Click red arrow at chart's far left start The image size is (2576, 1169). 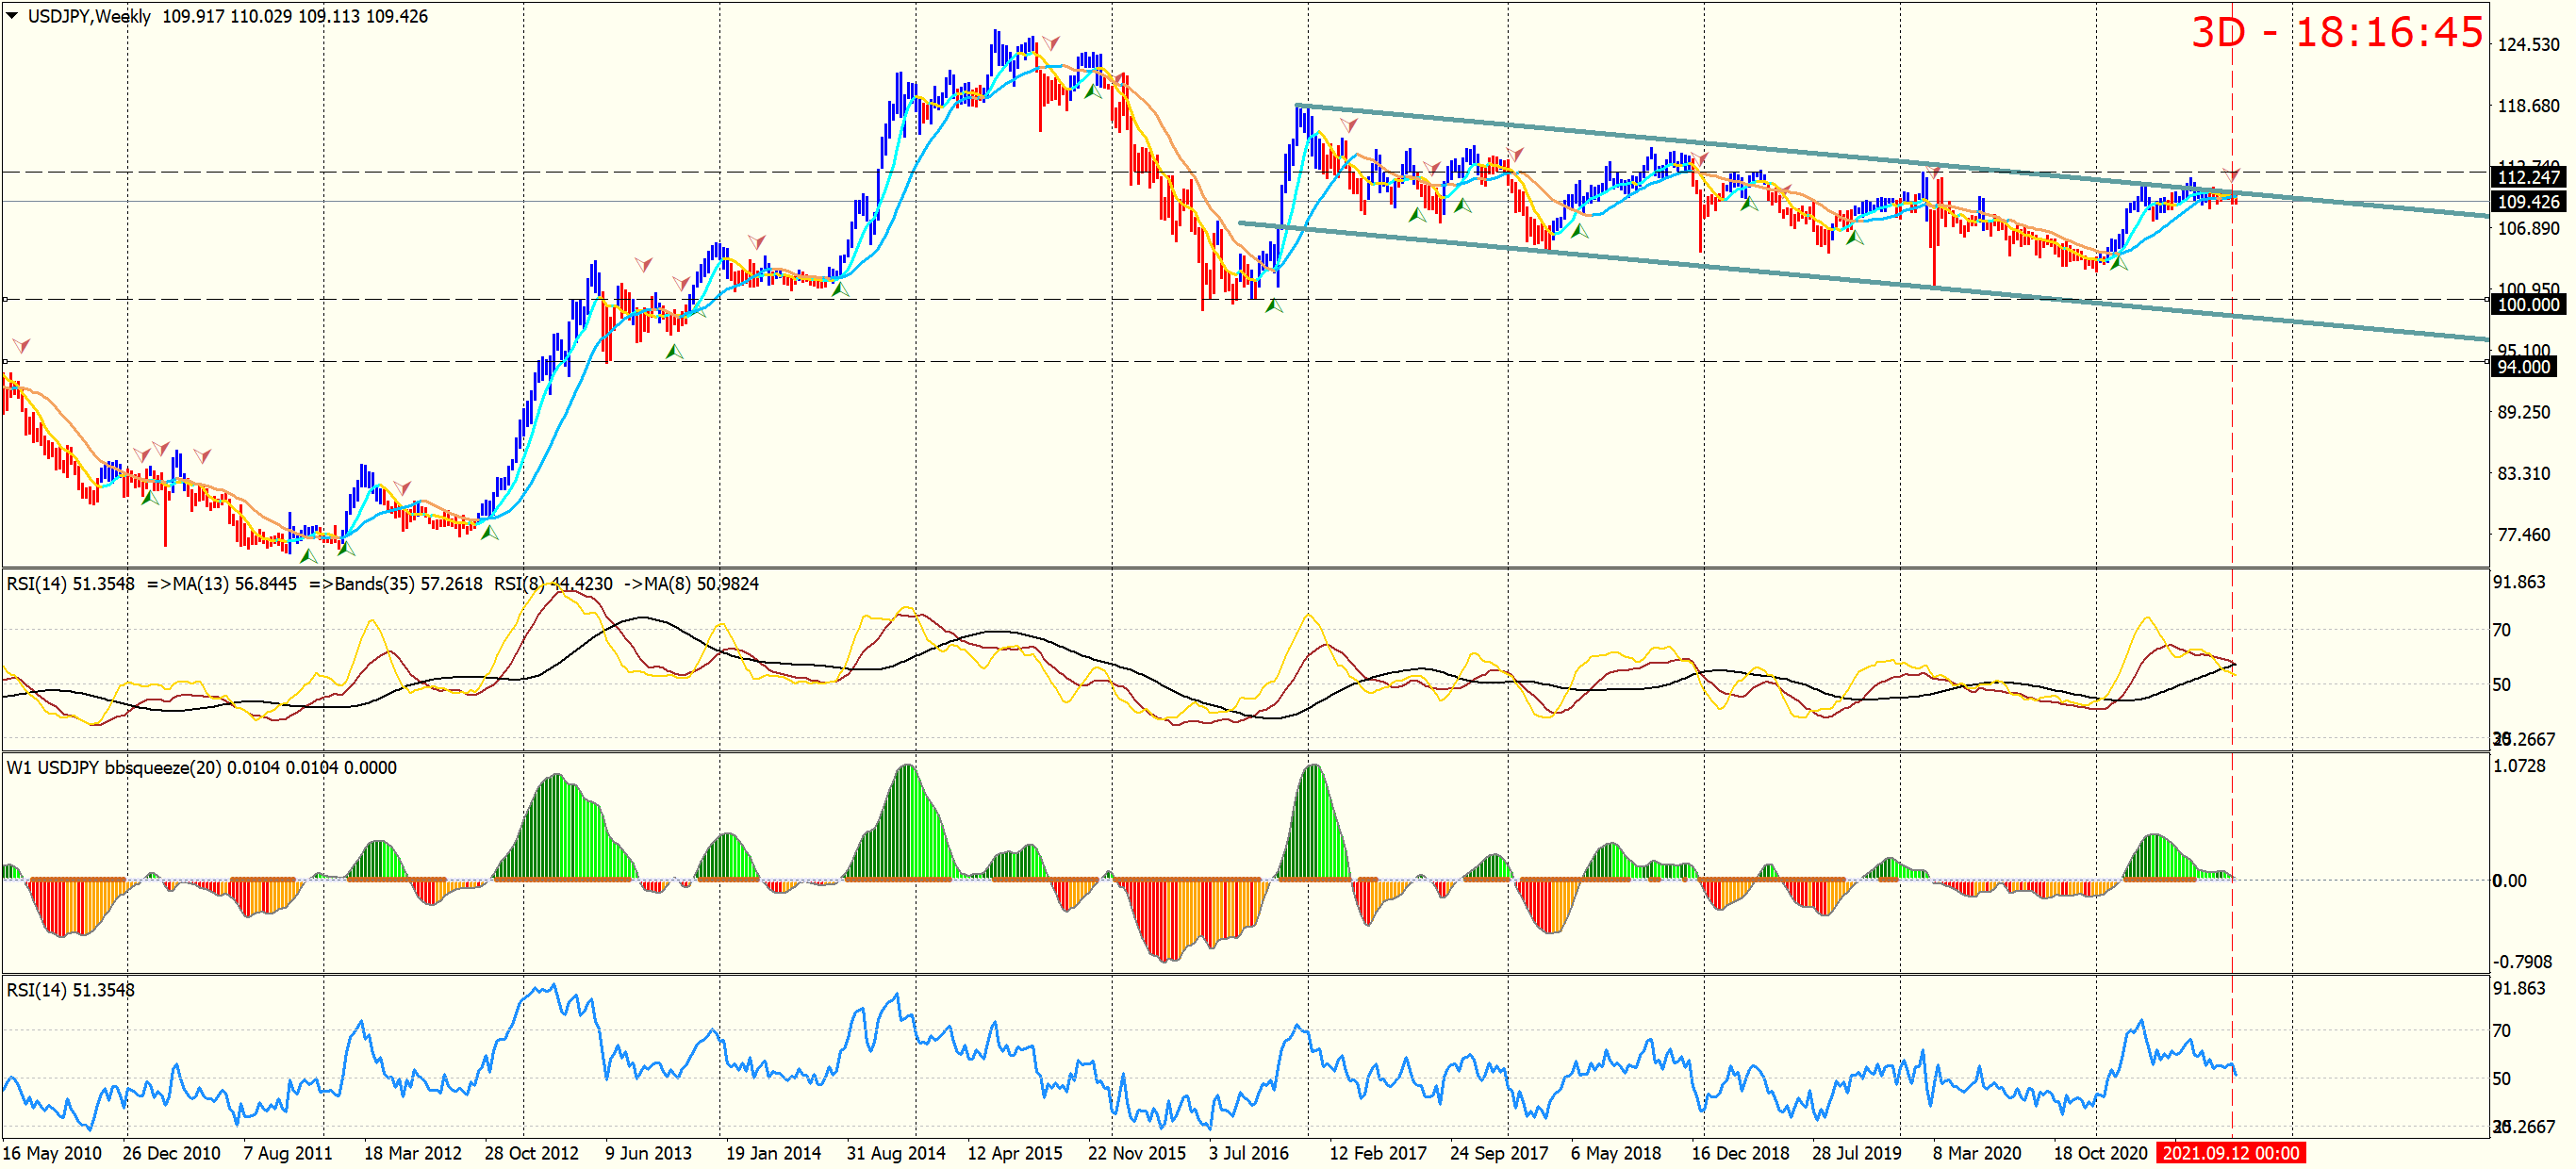coord(21,346)
